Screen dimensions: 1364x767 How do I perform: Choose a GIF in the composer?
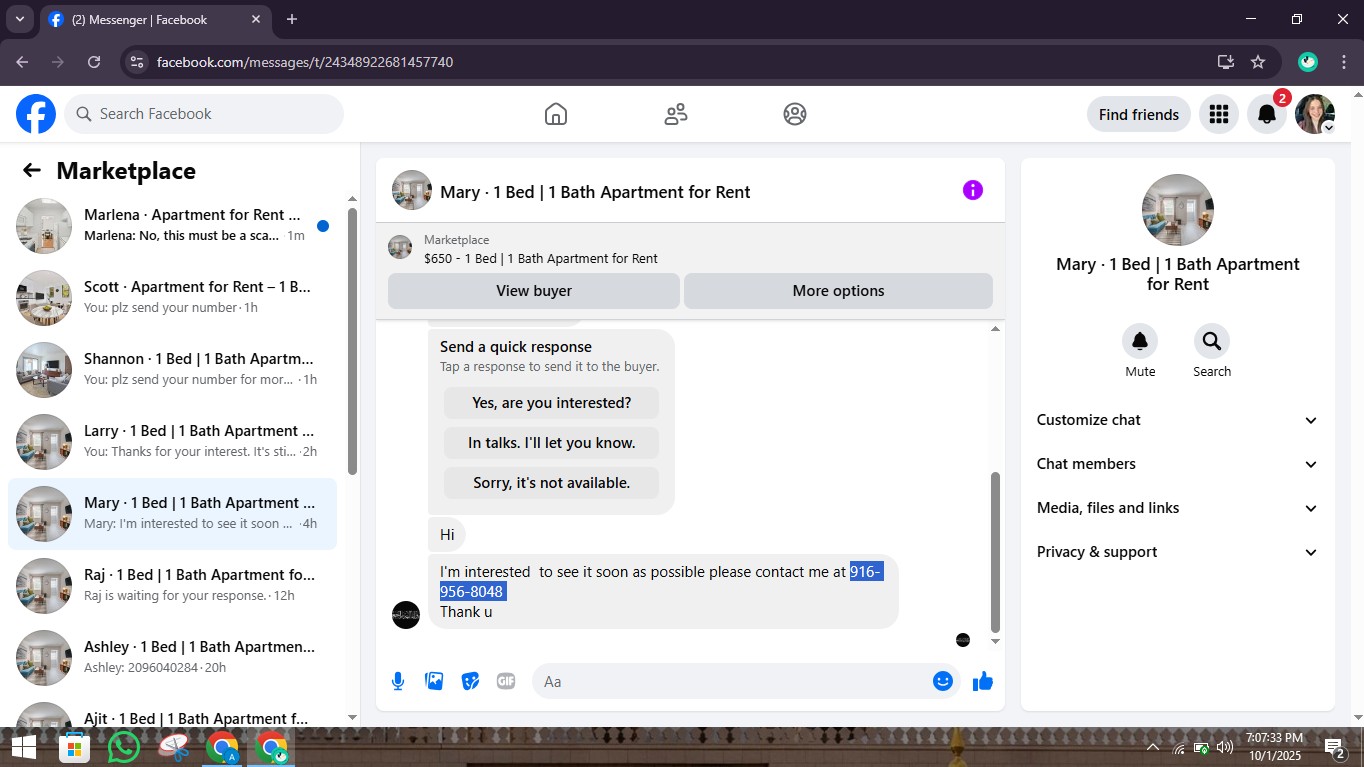506,681
